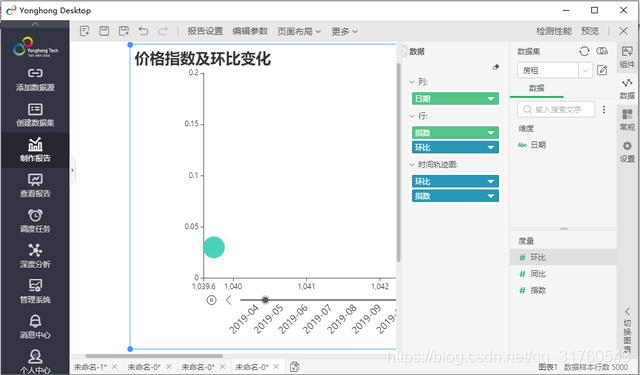Open the 房租 dataset combo box
The image size is (640, 375).
pos(554,70)
